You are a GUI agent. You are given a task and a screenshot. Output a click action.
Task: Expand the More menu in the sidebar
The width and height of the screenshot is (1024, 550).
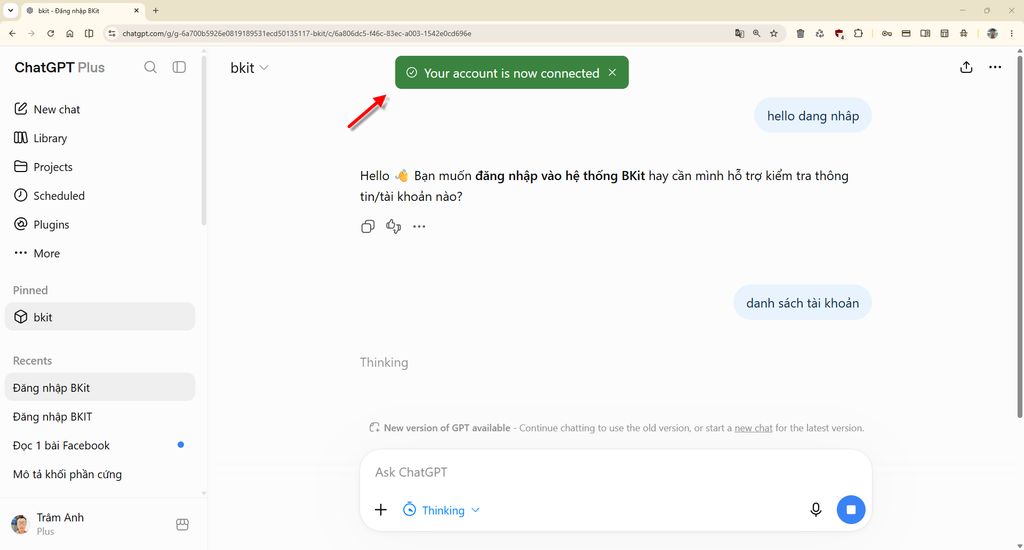click(100, 253)
